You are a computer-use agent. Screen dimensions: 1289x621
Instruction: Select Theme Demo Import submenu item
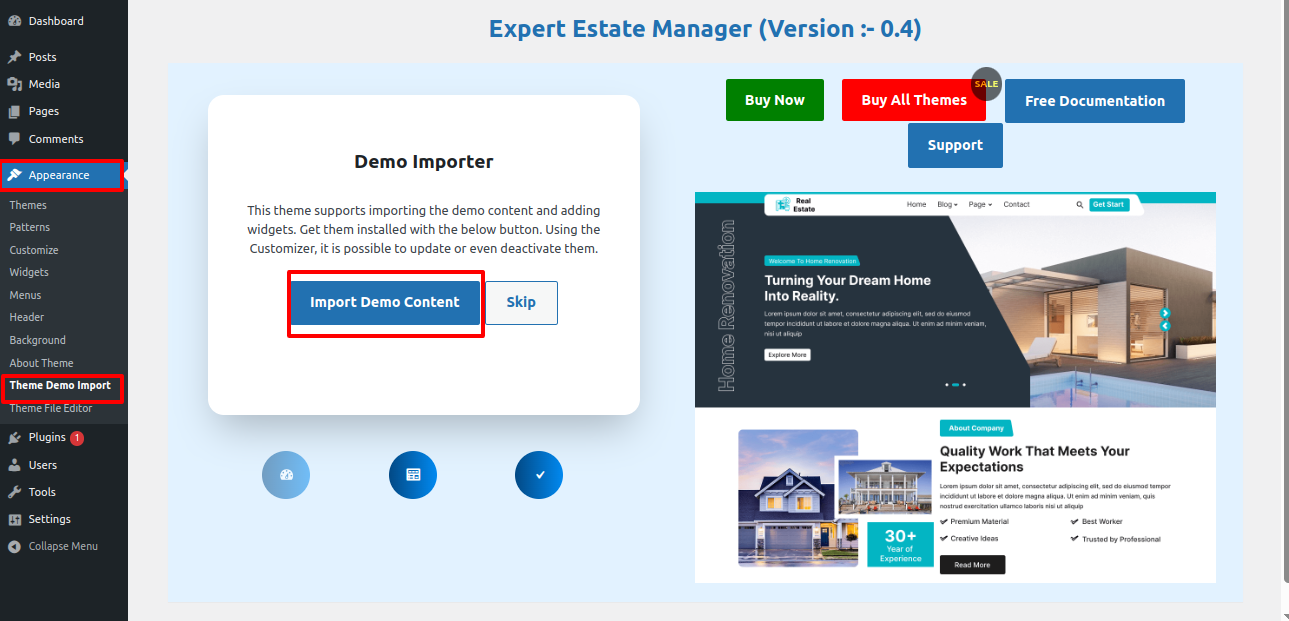point(60,385)
